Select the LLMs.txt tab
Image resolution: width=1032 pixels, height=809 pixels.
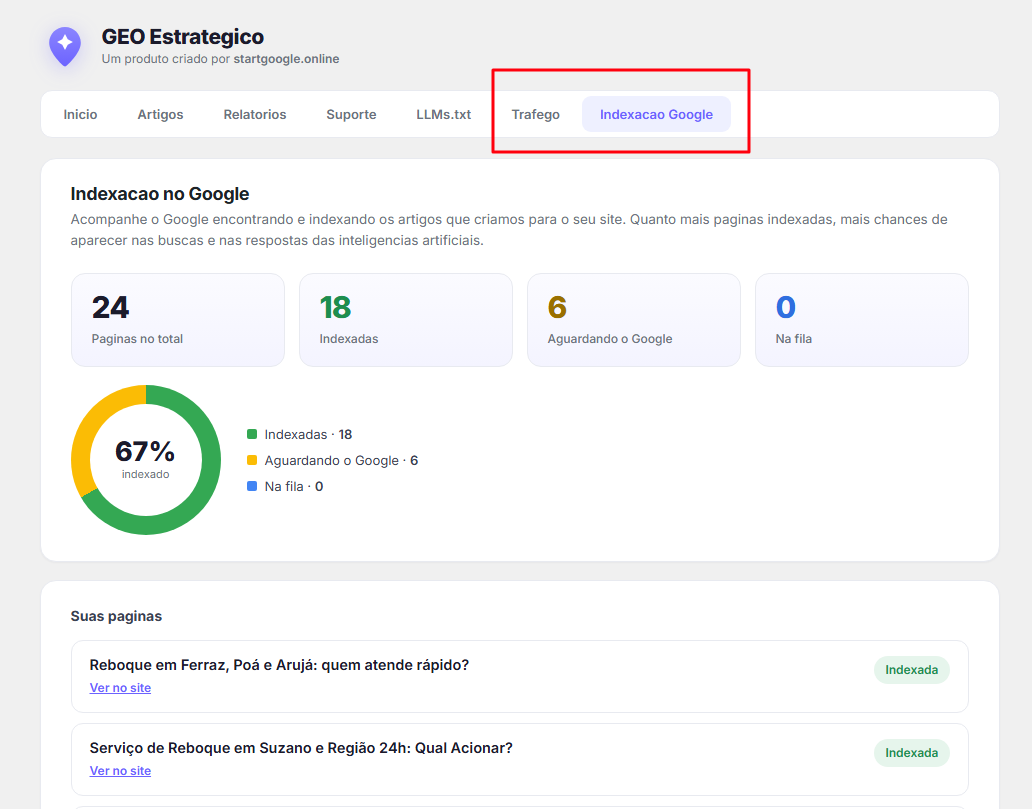click(444, 115)
